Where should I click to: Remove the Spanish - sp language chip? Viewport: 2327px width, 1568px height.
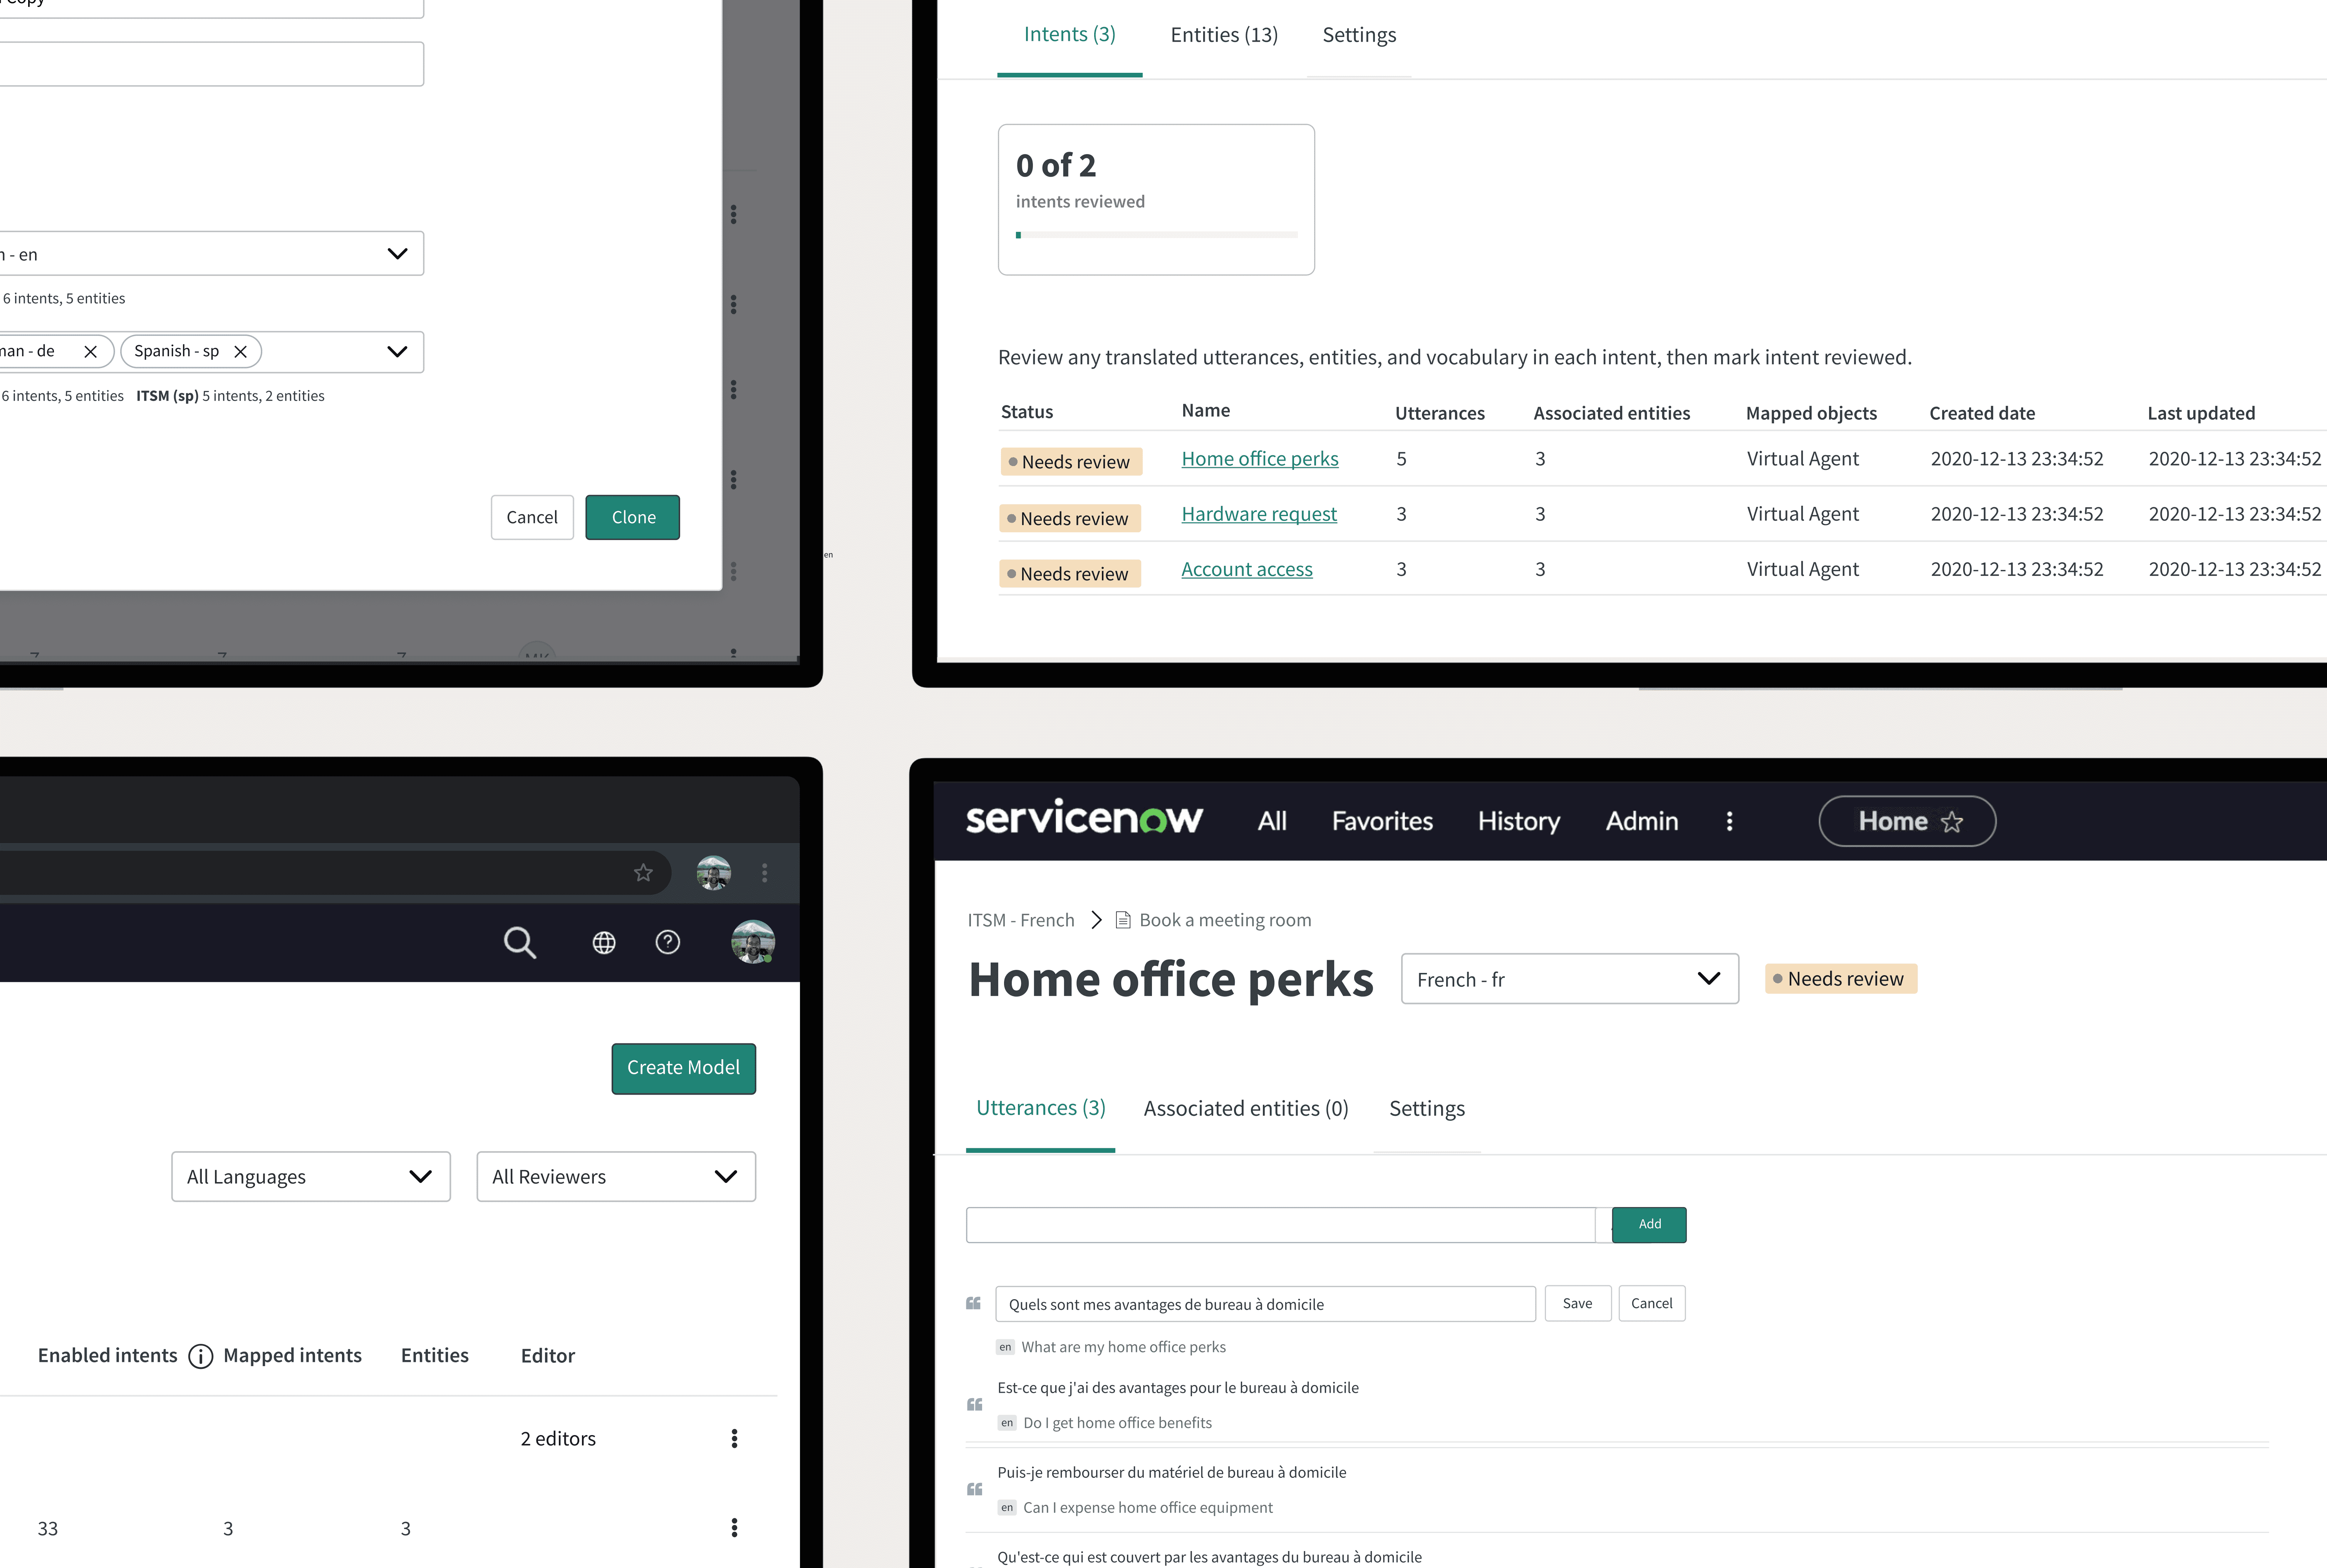click(240, 352)
